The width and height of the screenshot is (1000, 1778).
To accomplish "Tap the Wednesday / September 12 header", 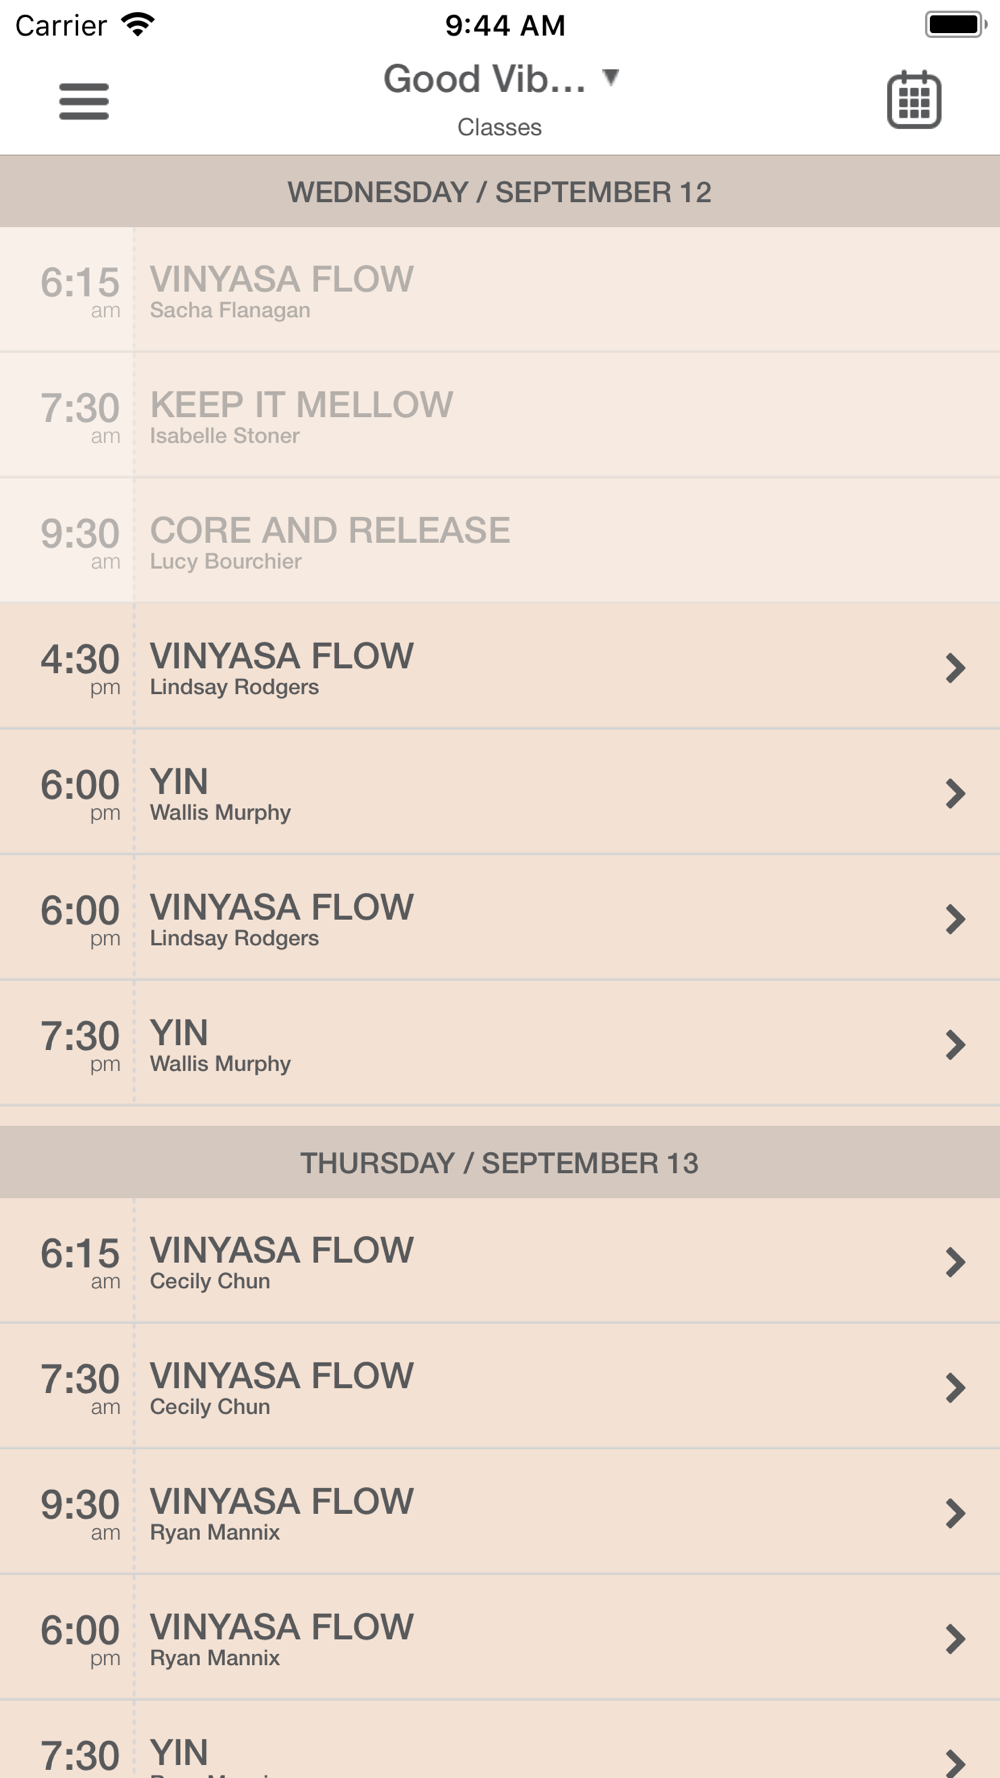I will tap(500, 192).
